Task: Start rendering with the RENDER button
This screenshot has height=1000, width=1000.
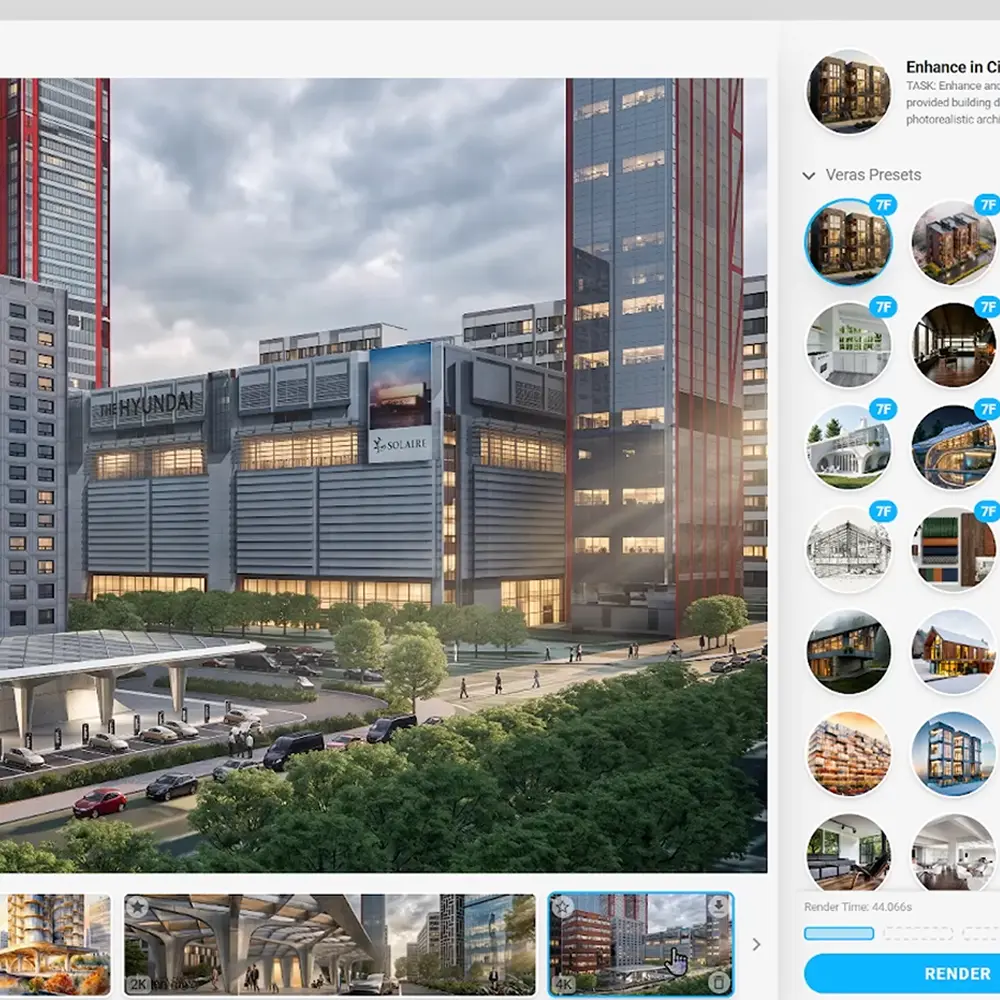Action: click(x=902, y=974)
